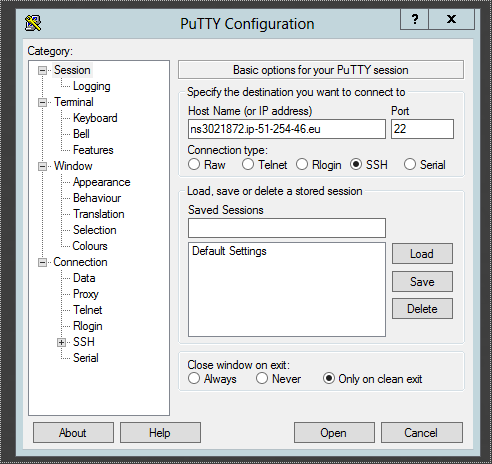Go to Keyboard settings
This screenshot has height=464, width=492.
tap(95, 118)
